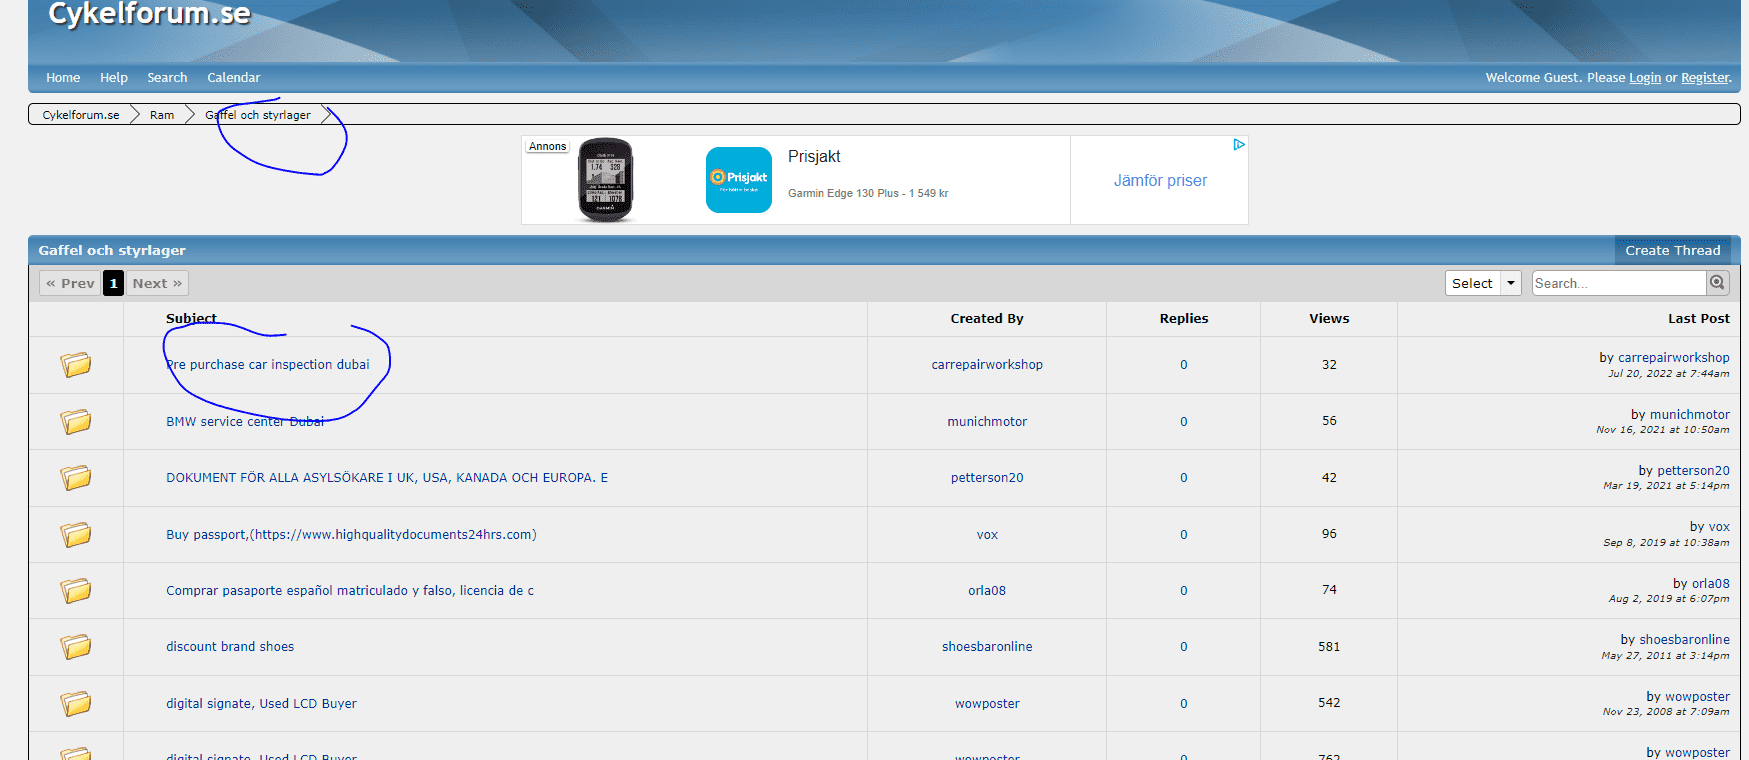Go to Next page of threads
1749x760 pixels.
157,283
